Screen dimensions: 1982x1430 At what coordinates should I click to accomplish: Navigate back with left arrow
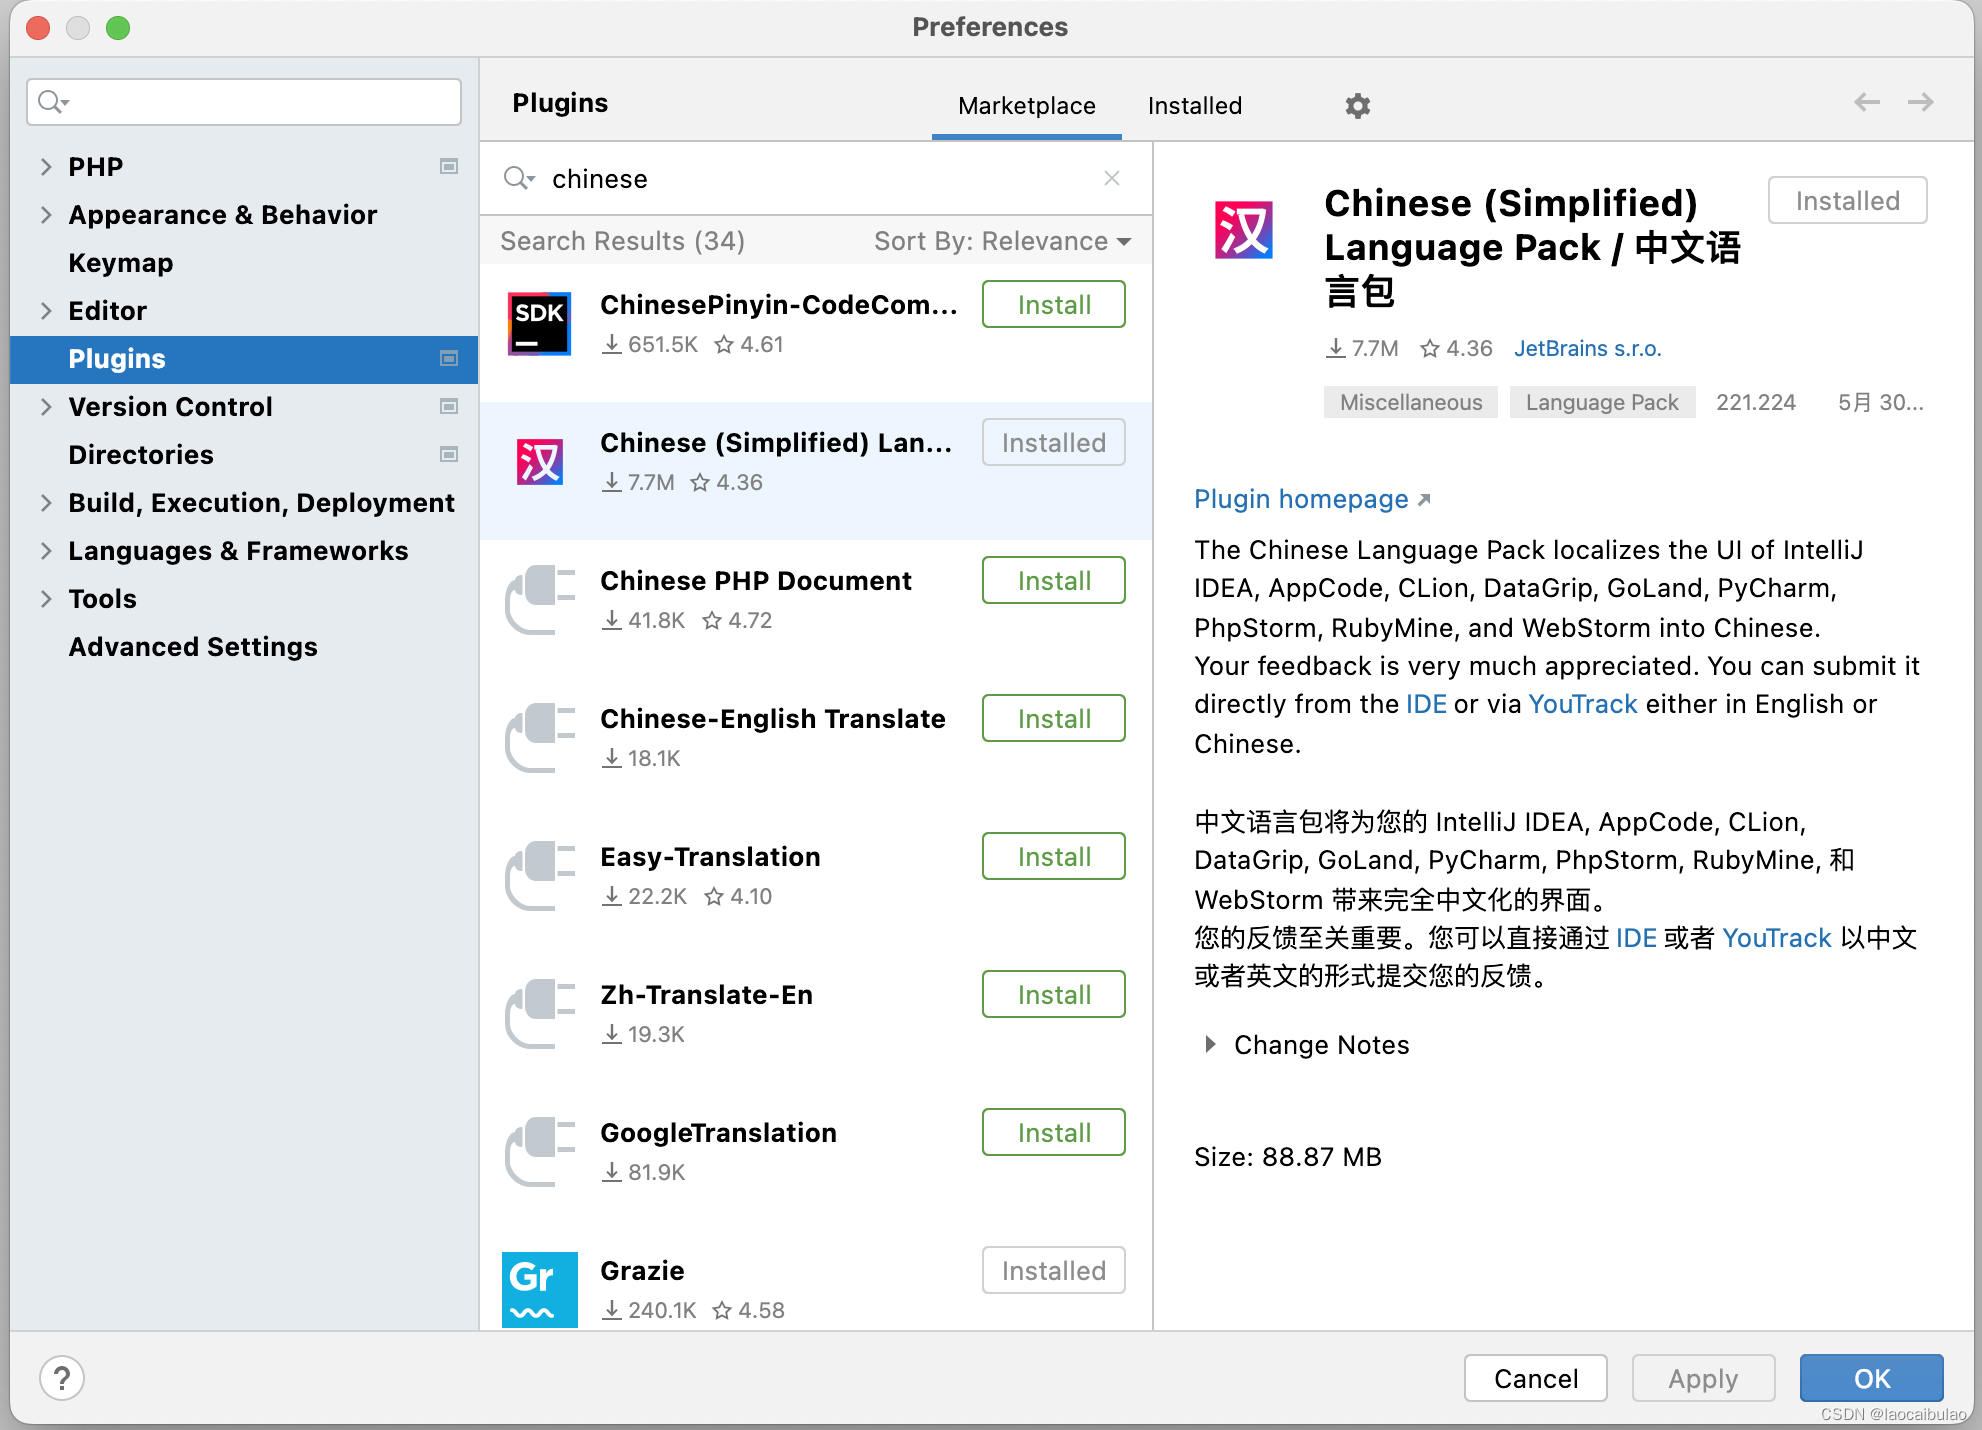1866,102
